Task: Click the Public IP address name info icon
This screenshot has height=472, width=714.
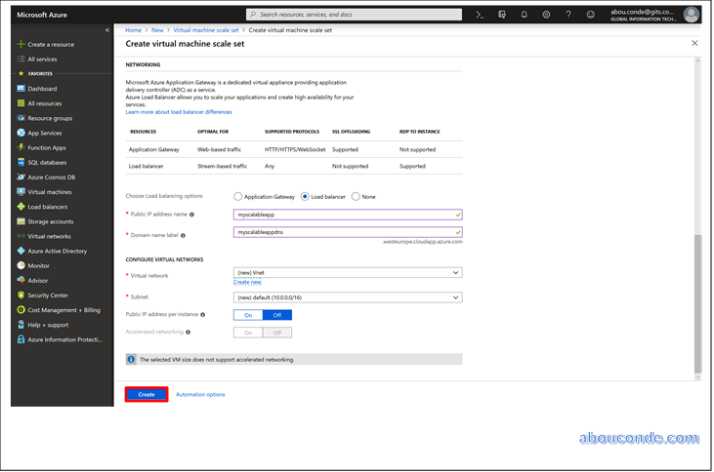Action: (x=191, y=215)
